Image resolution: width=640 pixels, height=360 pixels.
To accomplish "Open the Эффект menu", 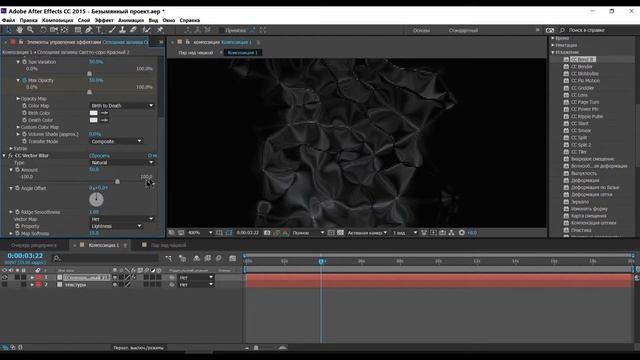I will coord(104,20).
